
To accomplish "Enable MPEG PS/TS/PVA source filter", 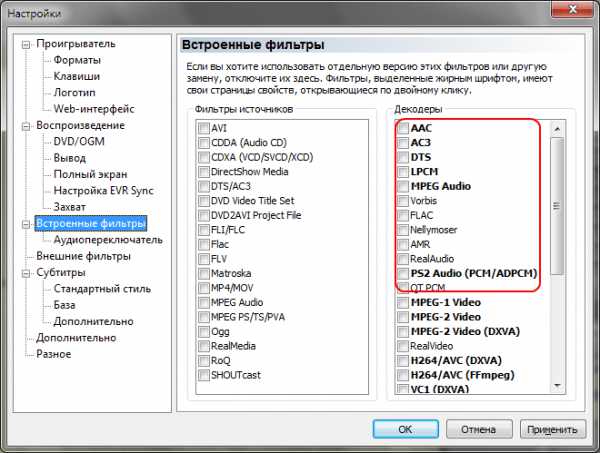I will click(x=204, y=317).
